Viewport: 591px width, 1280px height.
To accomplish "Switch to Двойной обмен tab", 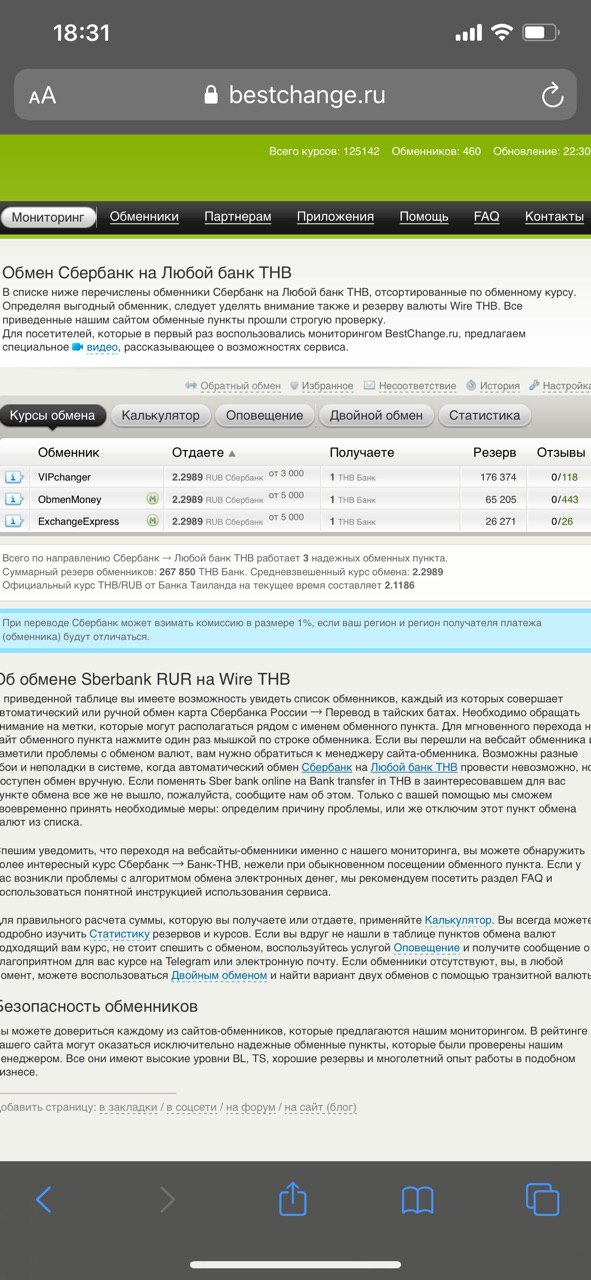I will pos(376,416).
